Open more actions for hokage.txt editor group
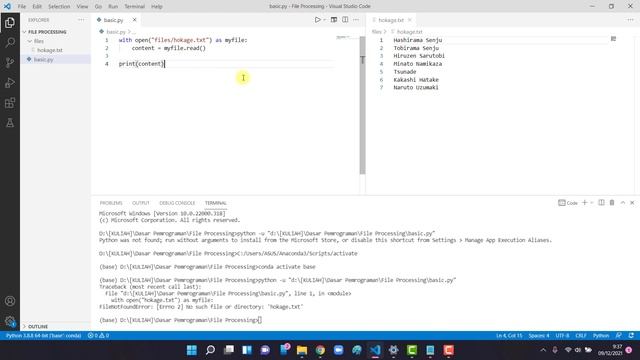The height and width of the screenshot is (360, 640). pyautogui.click(x=630, y=20)
